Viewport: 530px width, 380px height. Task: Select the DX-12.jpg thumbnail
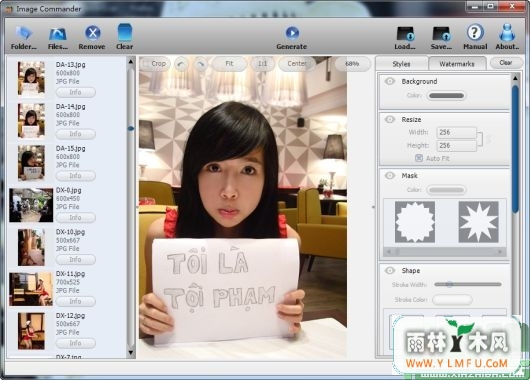tap(31, 331)
